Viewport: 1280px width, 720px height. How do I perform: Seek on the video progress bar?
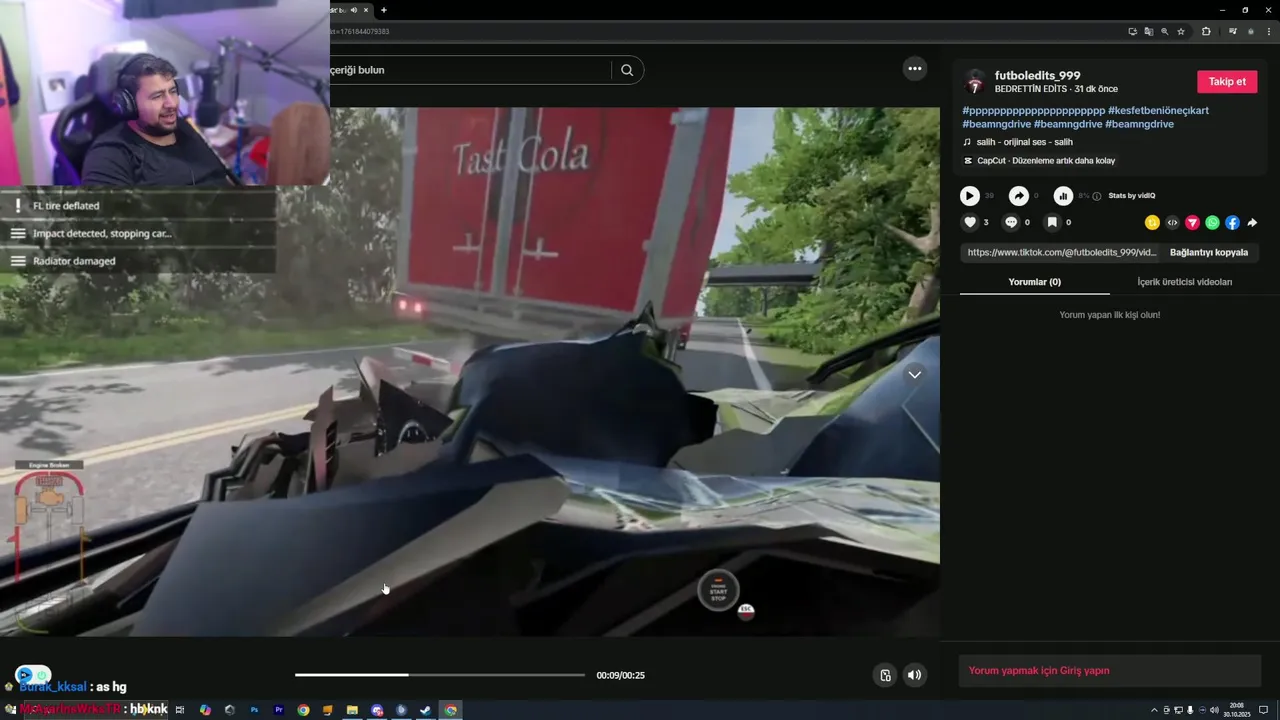(440, 675)
